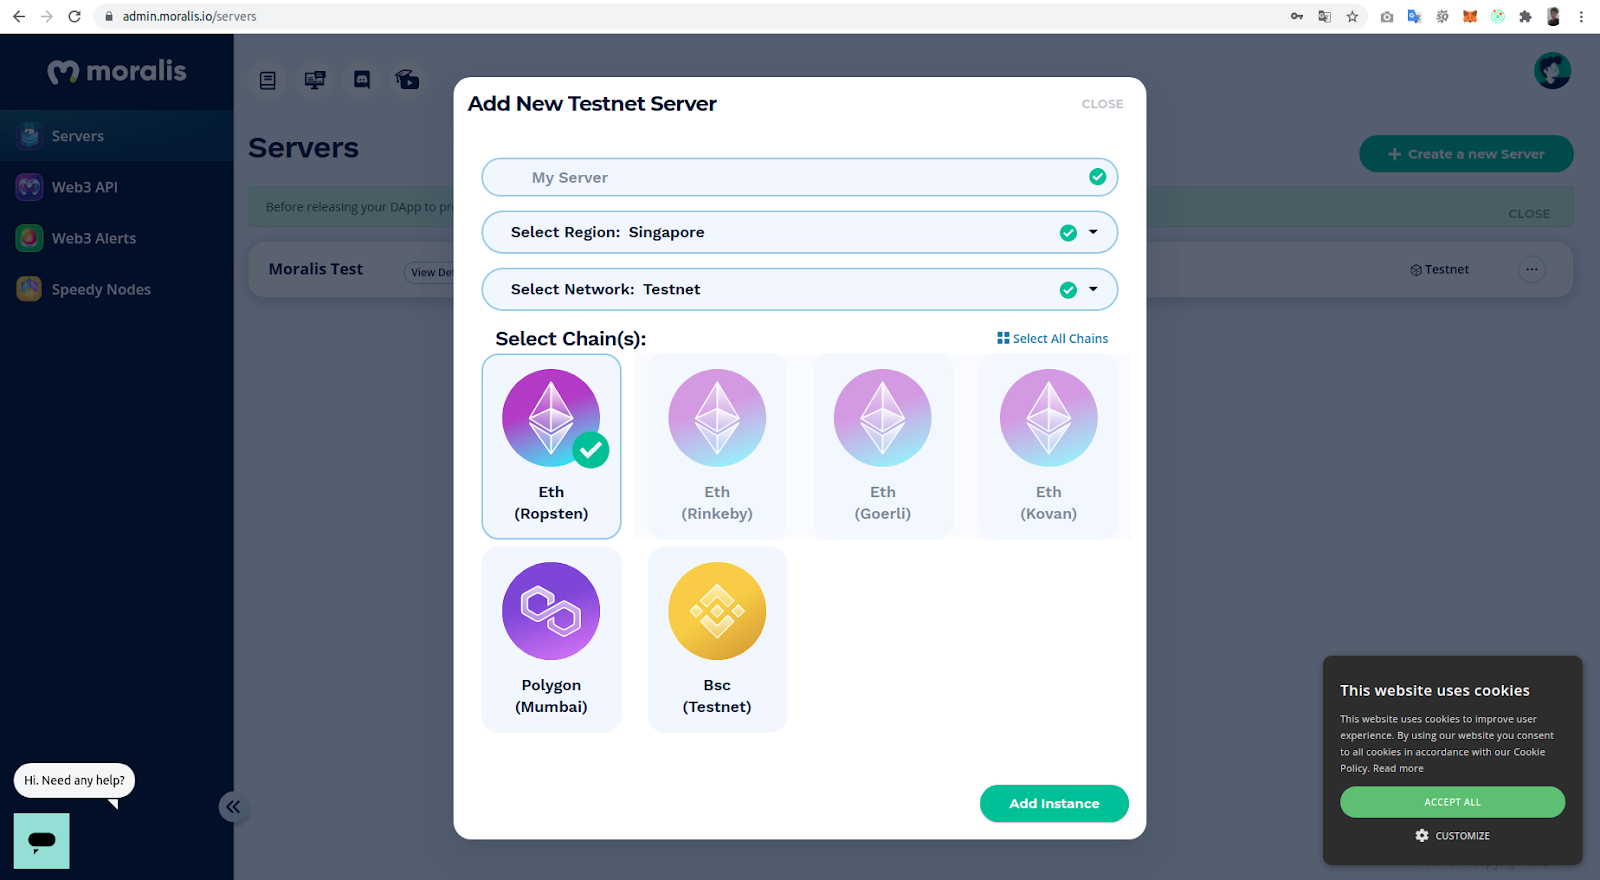Click the Customize cookies option
1600x880 pixels.
[1452, 835]
